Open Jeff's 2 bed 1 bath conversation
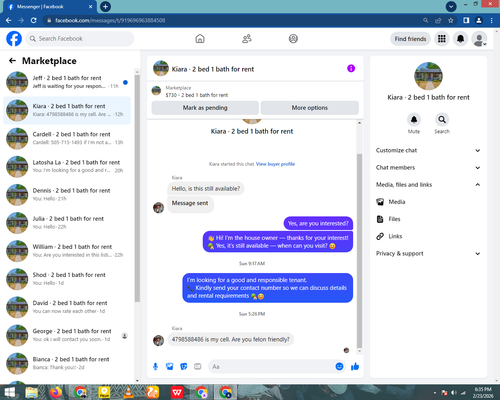Viewport: 500px width, 400px height. click(x=67, y=82)
